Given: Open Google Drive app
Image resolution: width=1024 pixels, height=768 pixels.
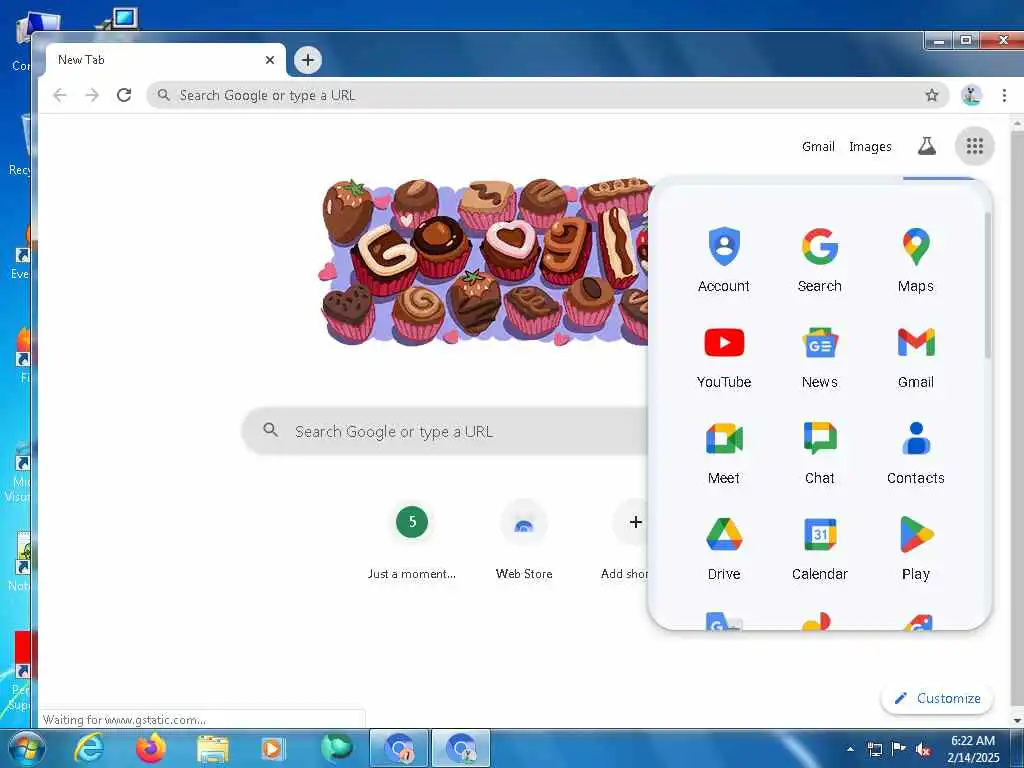Looking at the screenshot, I should click(724, 549).
